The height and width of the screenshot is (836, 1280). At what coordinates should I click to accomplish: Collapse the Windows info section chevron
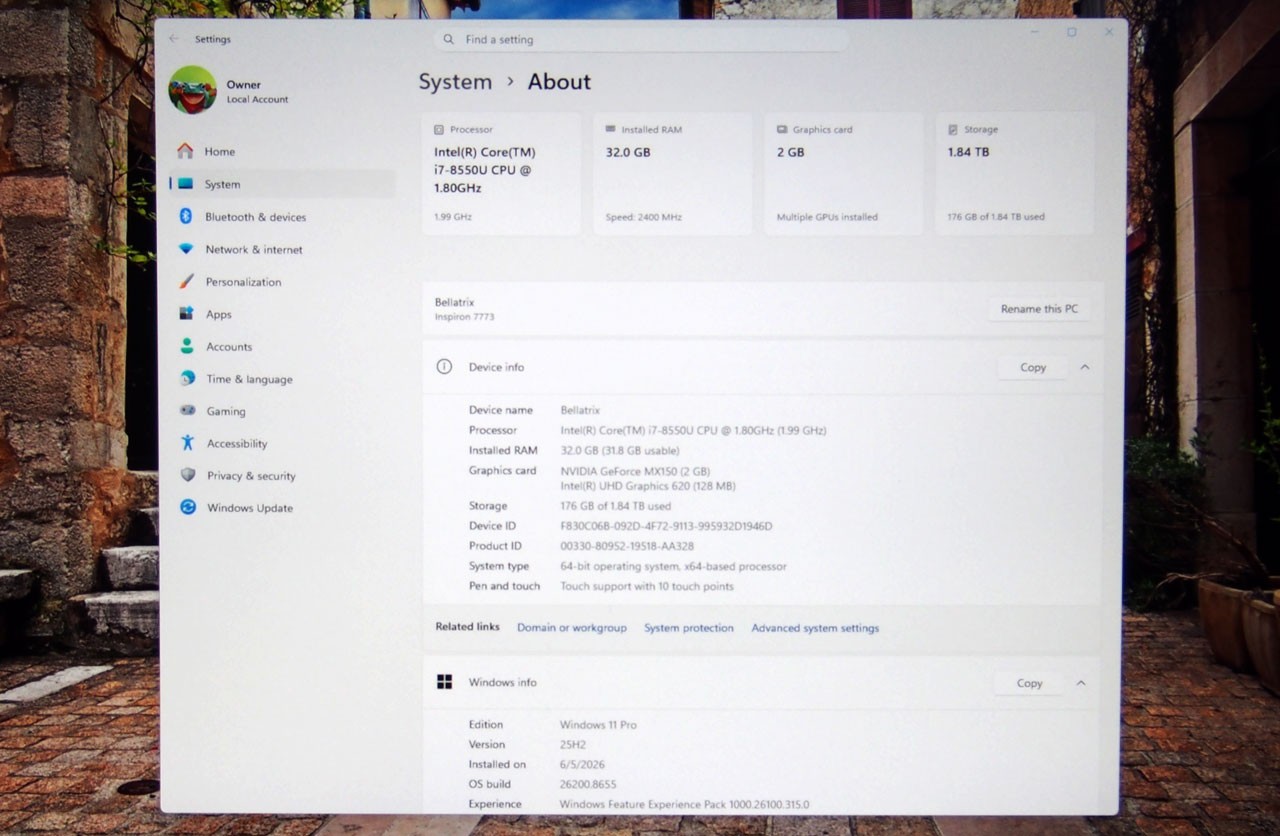click(x=1081, y=683)
